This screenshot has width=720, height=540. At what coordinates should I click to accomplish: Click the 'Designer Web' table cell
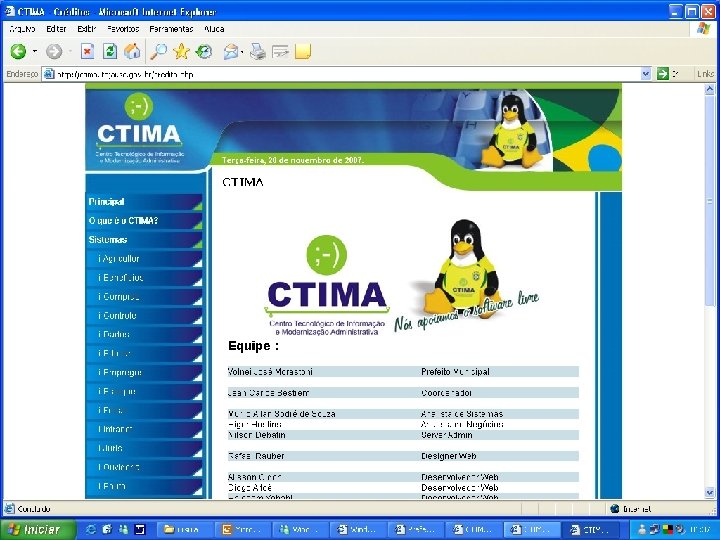click(449, 456)
